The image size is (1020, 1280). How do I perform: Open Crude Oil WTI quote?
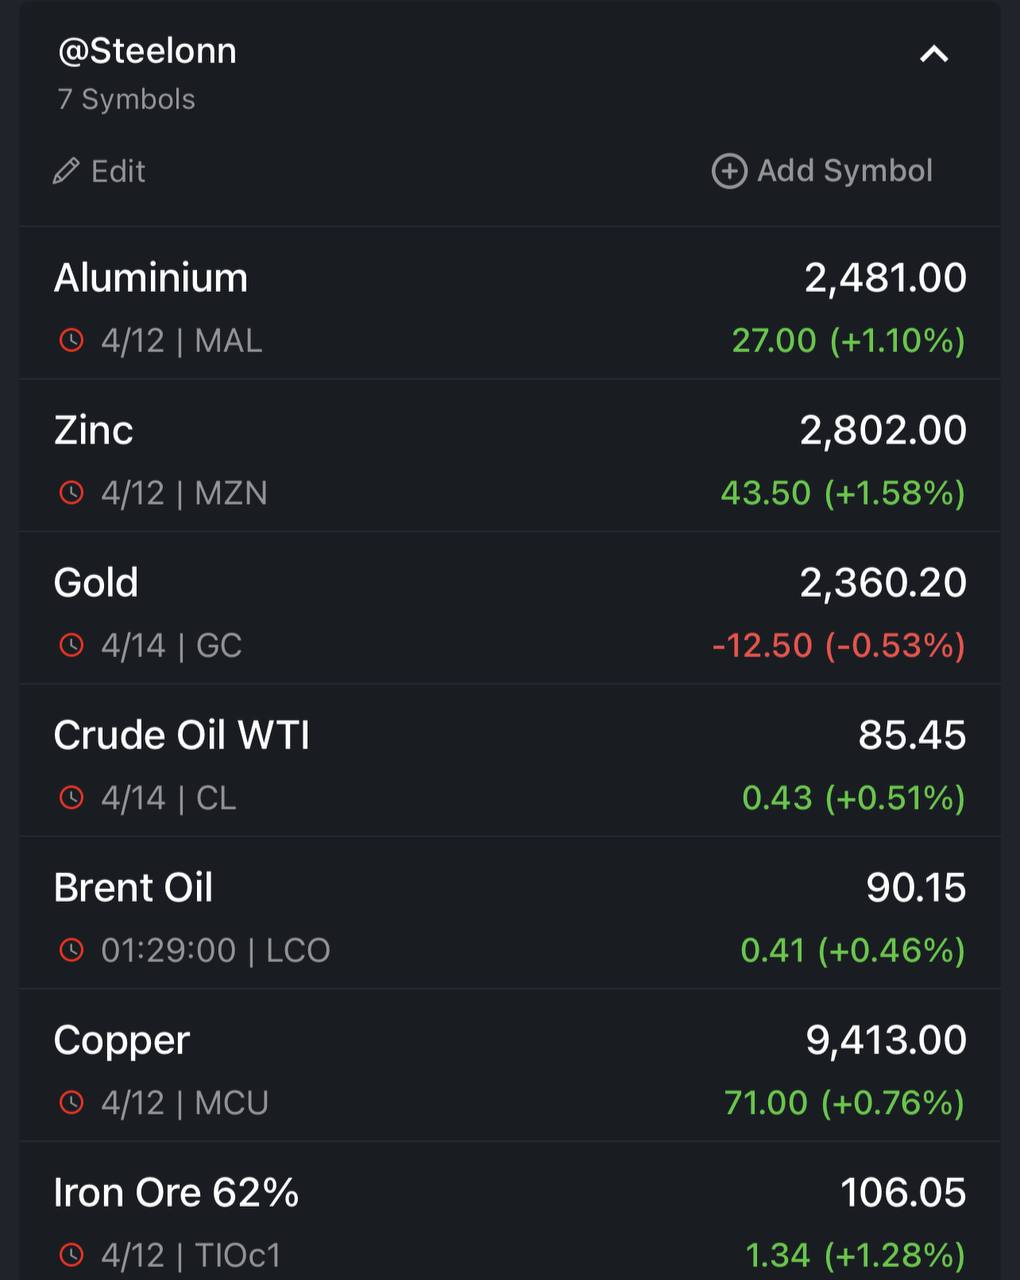[510, 761]
